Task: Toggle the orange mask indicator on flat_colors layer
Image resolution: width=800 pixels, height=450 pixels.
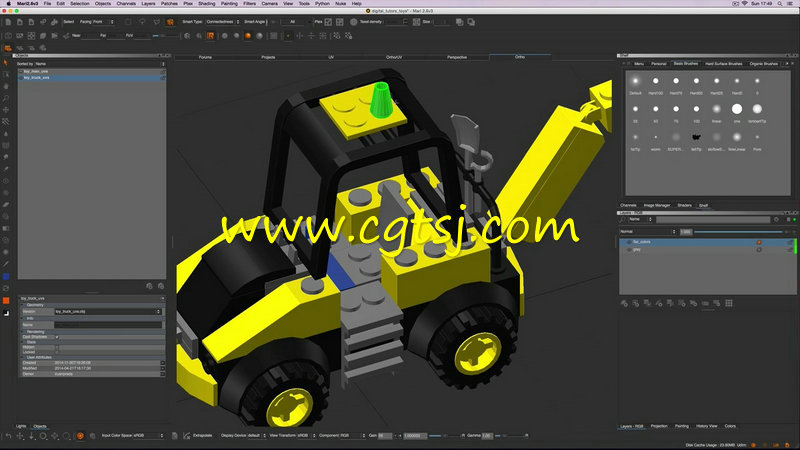Action: (759, 242)
